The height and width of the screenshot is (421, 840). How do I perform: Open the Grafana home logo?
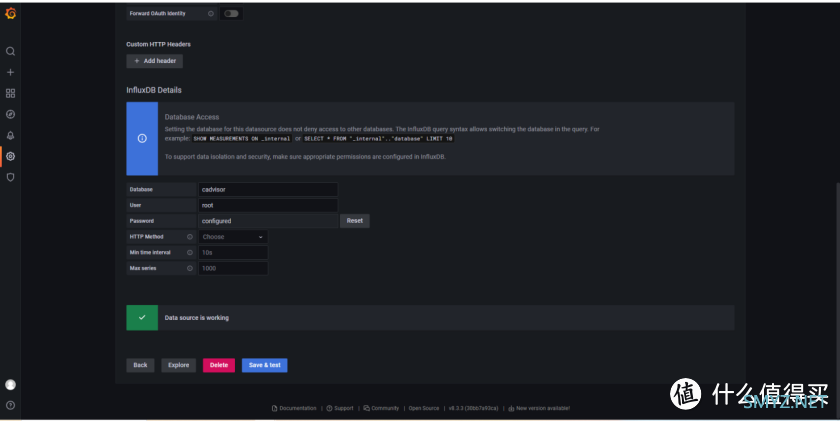10,13
